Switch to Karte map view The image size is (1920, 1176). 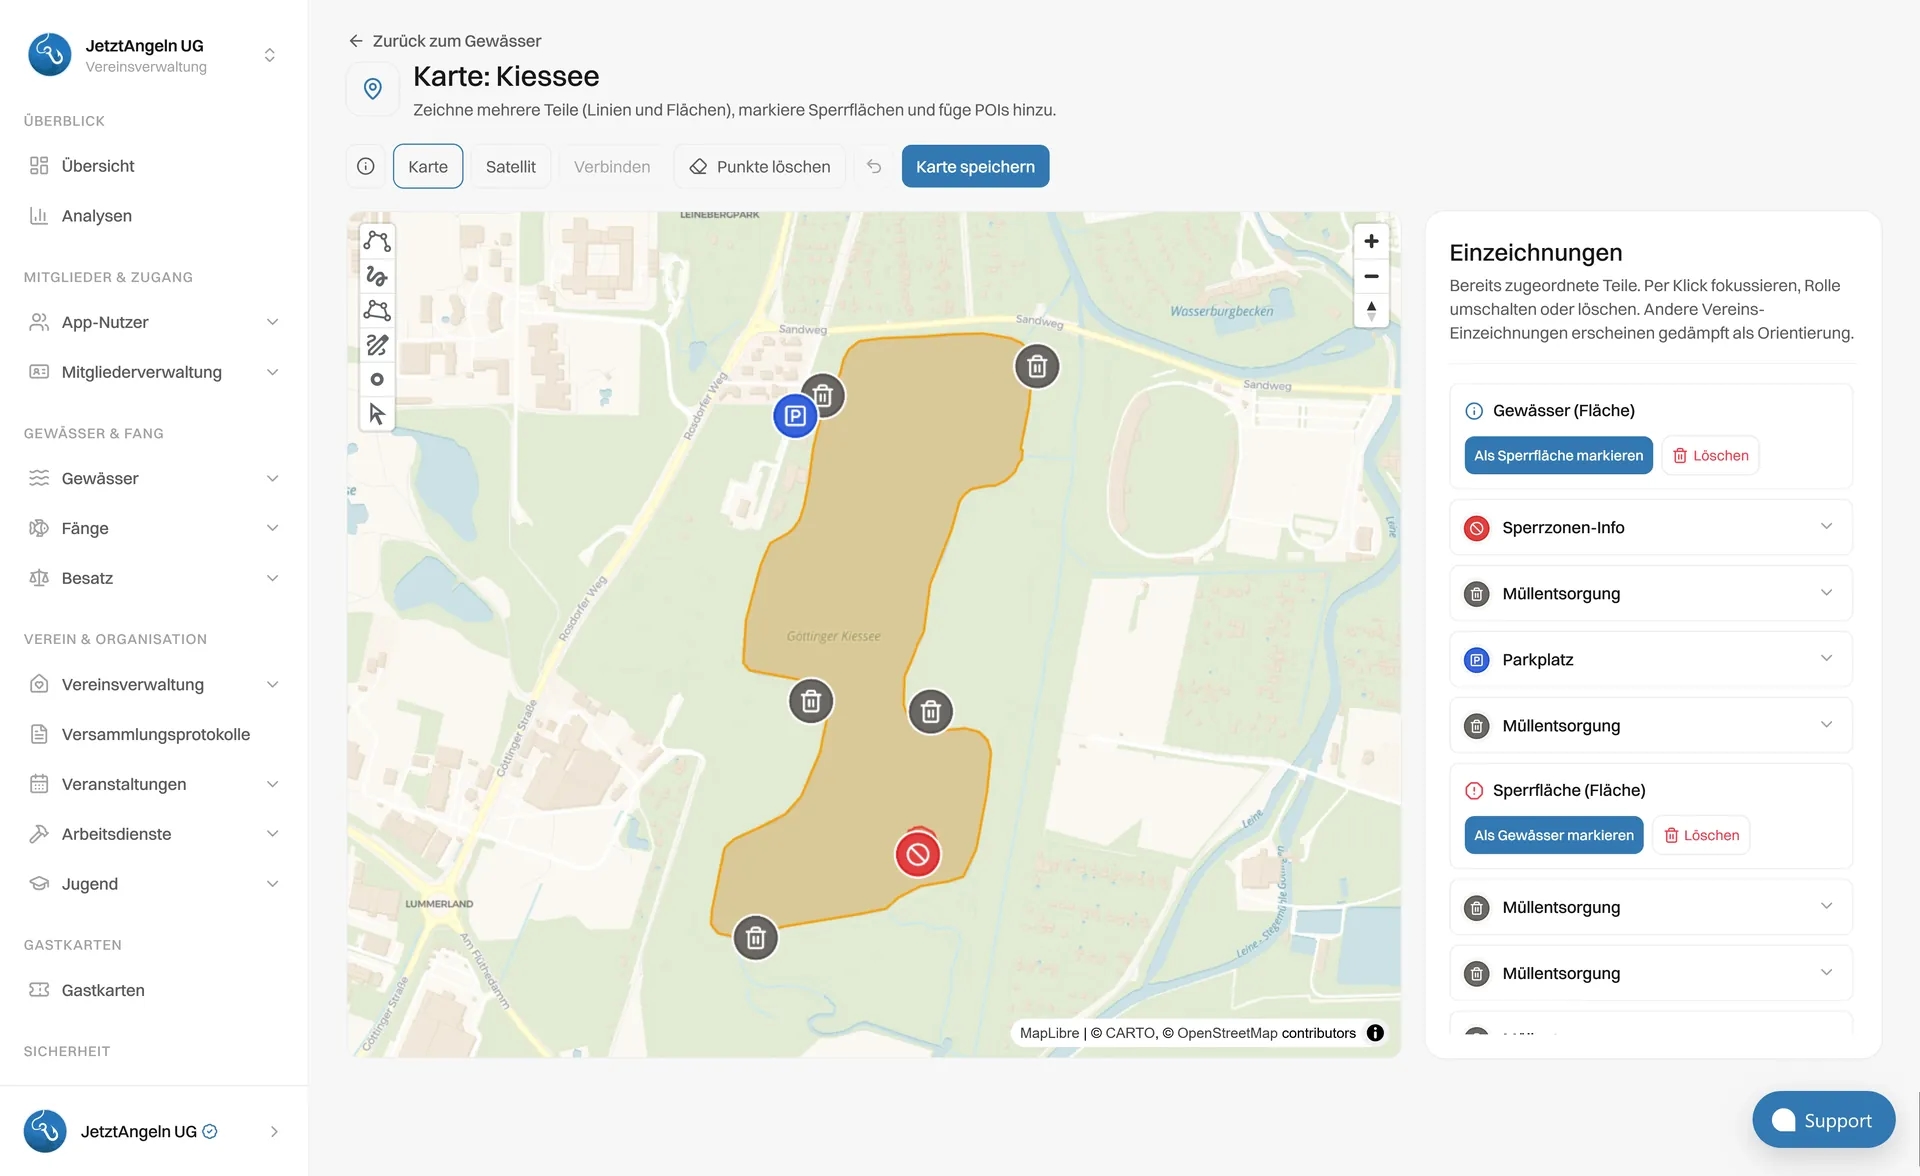point(428,166)
